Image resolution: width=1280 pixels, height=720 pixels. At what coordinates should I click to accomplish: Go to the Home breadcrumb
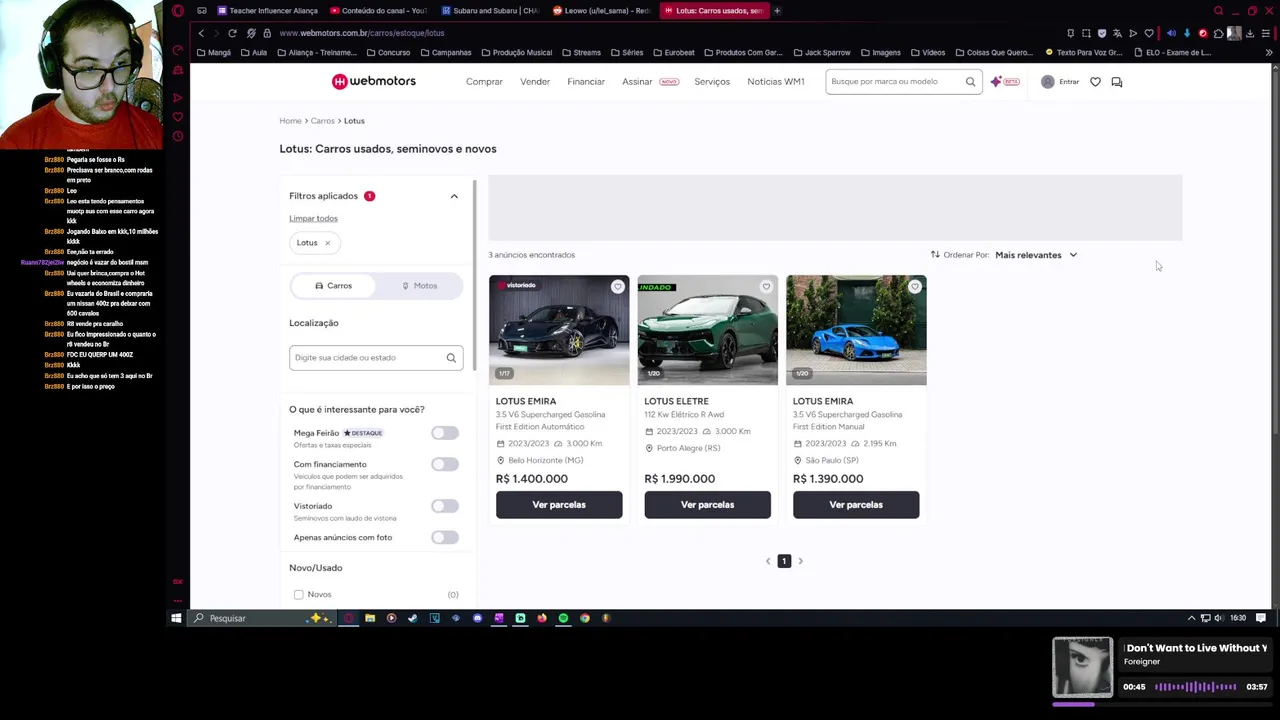[290, 121]
